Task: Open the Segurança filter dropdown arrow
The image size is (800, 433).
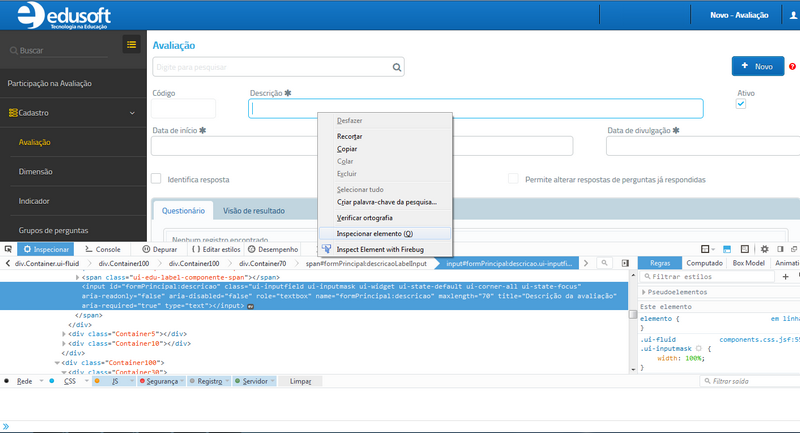Action: click(x=182, y=381)
